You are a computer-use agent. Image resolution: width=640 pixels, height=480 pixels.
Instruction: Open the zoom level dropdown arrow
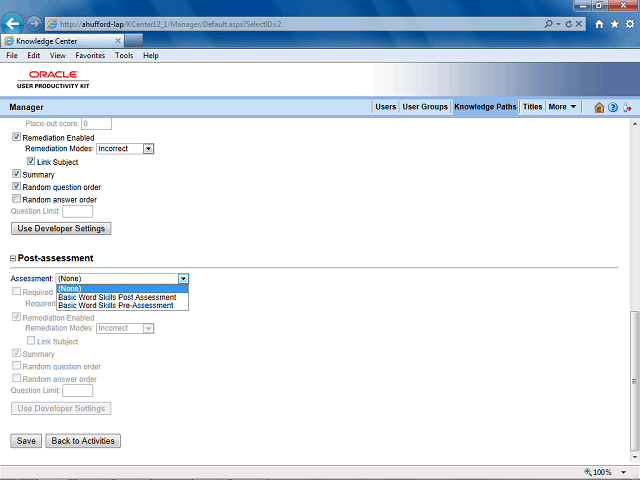[x=623, y=472]
